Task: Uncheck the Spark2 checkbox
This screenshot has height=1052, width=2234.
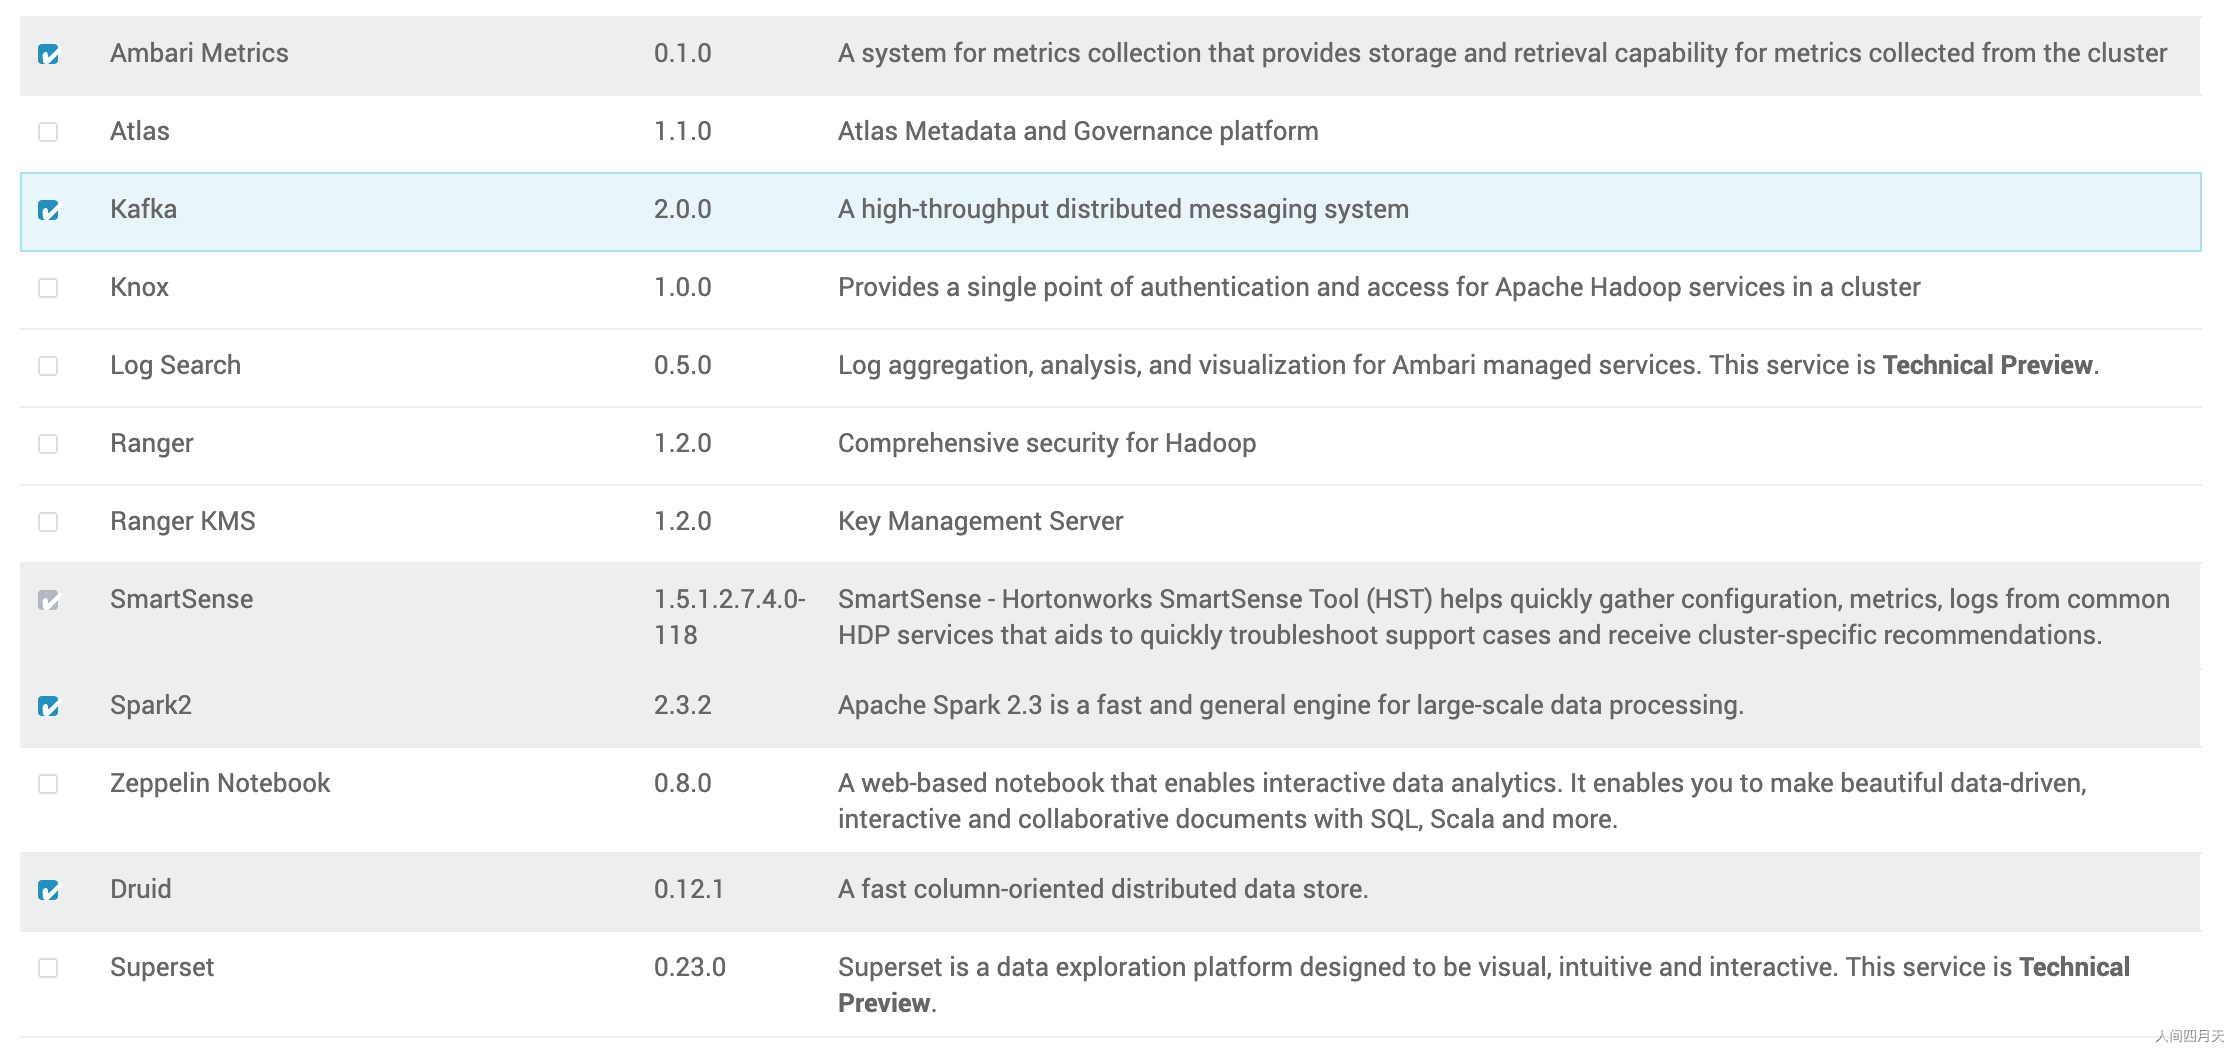Action: tap(48, 706)
